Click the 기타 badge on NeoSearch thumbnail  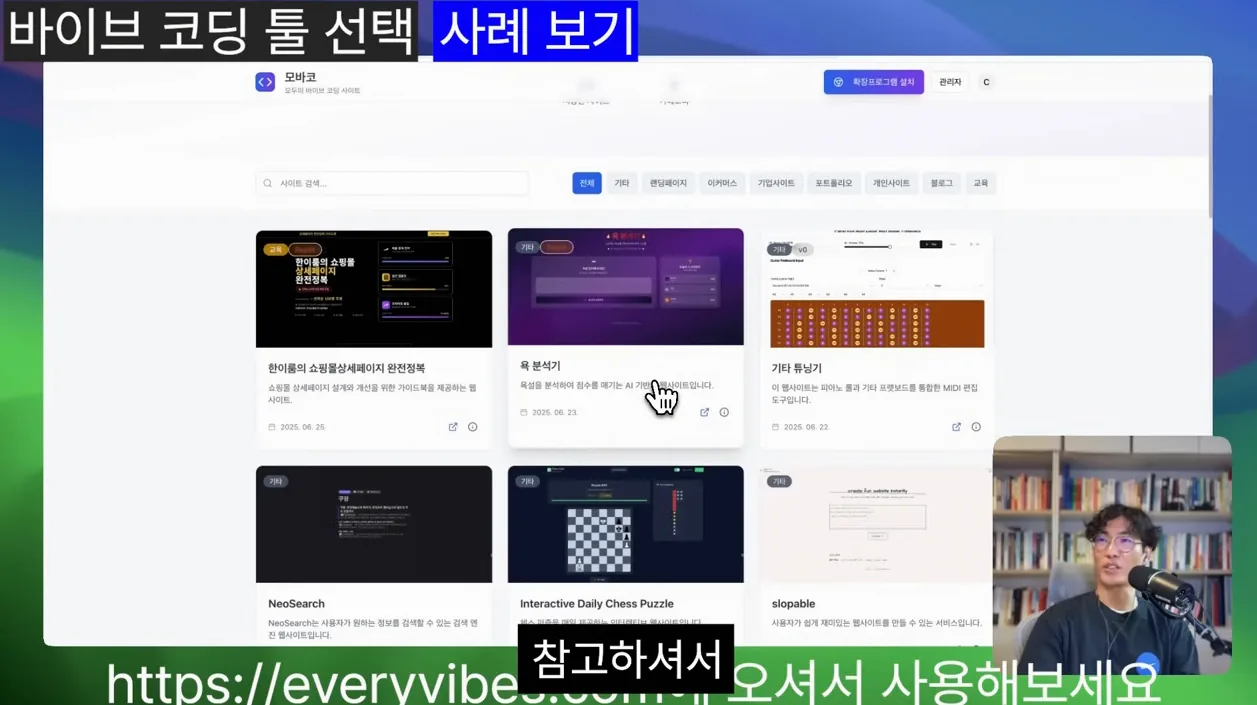click(275, 481)
